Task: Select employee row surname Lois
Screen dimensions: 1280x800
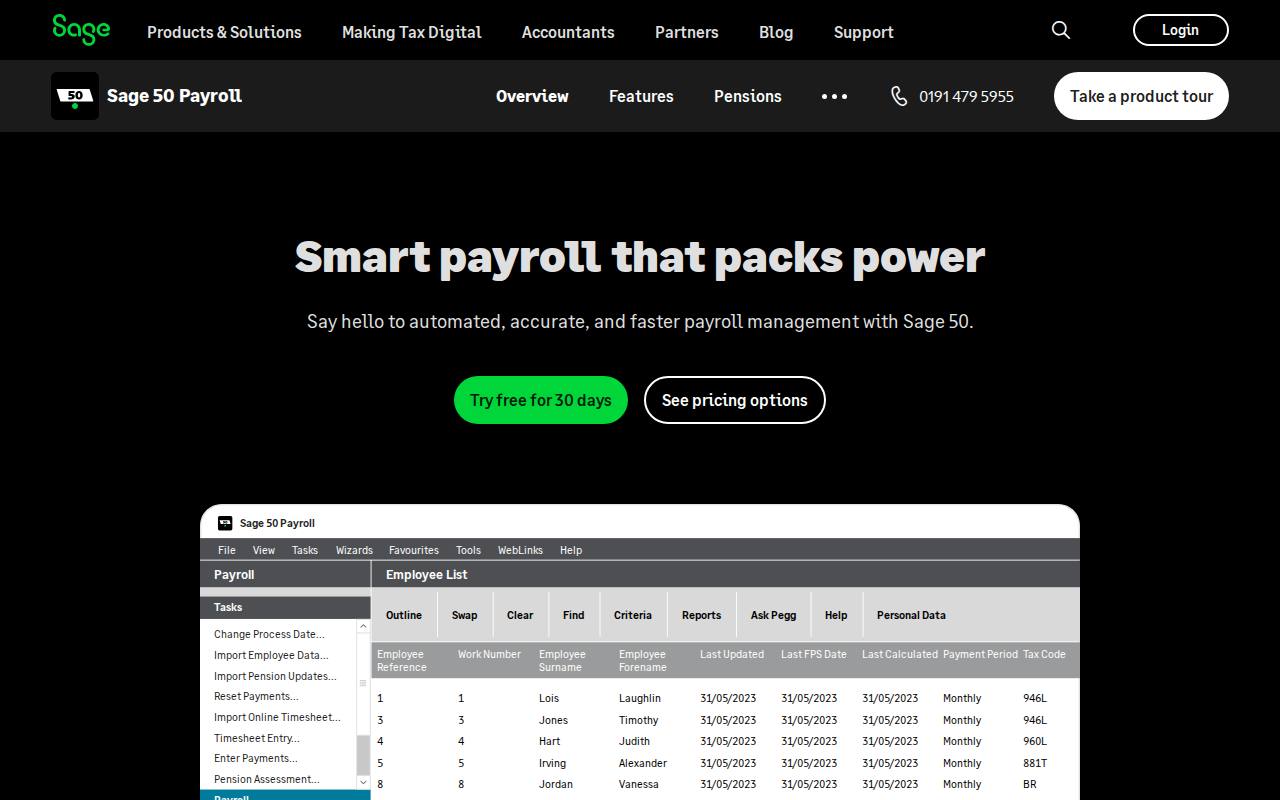Action: coord(549,698)
